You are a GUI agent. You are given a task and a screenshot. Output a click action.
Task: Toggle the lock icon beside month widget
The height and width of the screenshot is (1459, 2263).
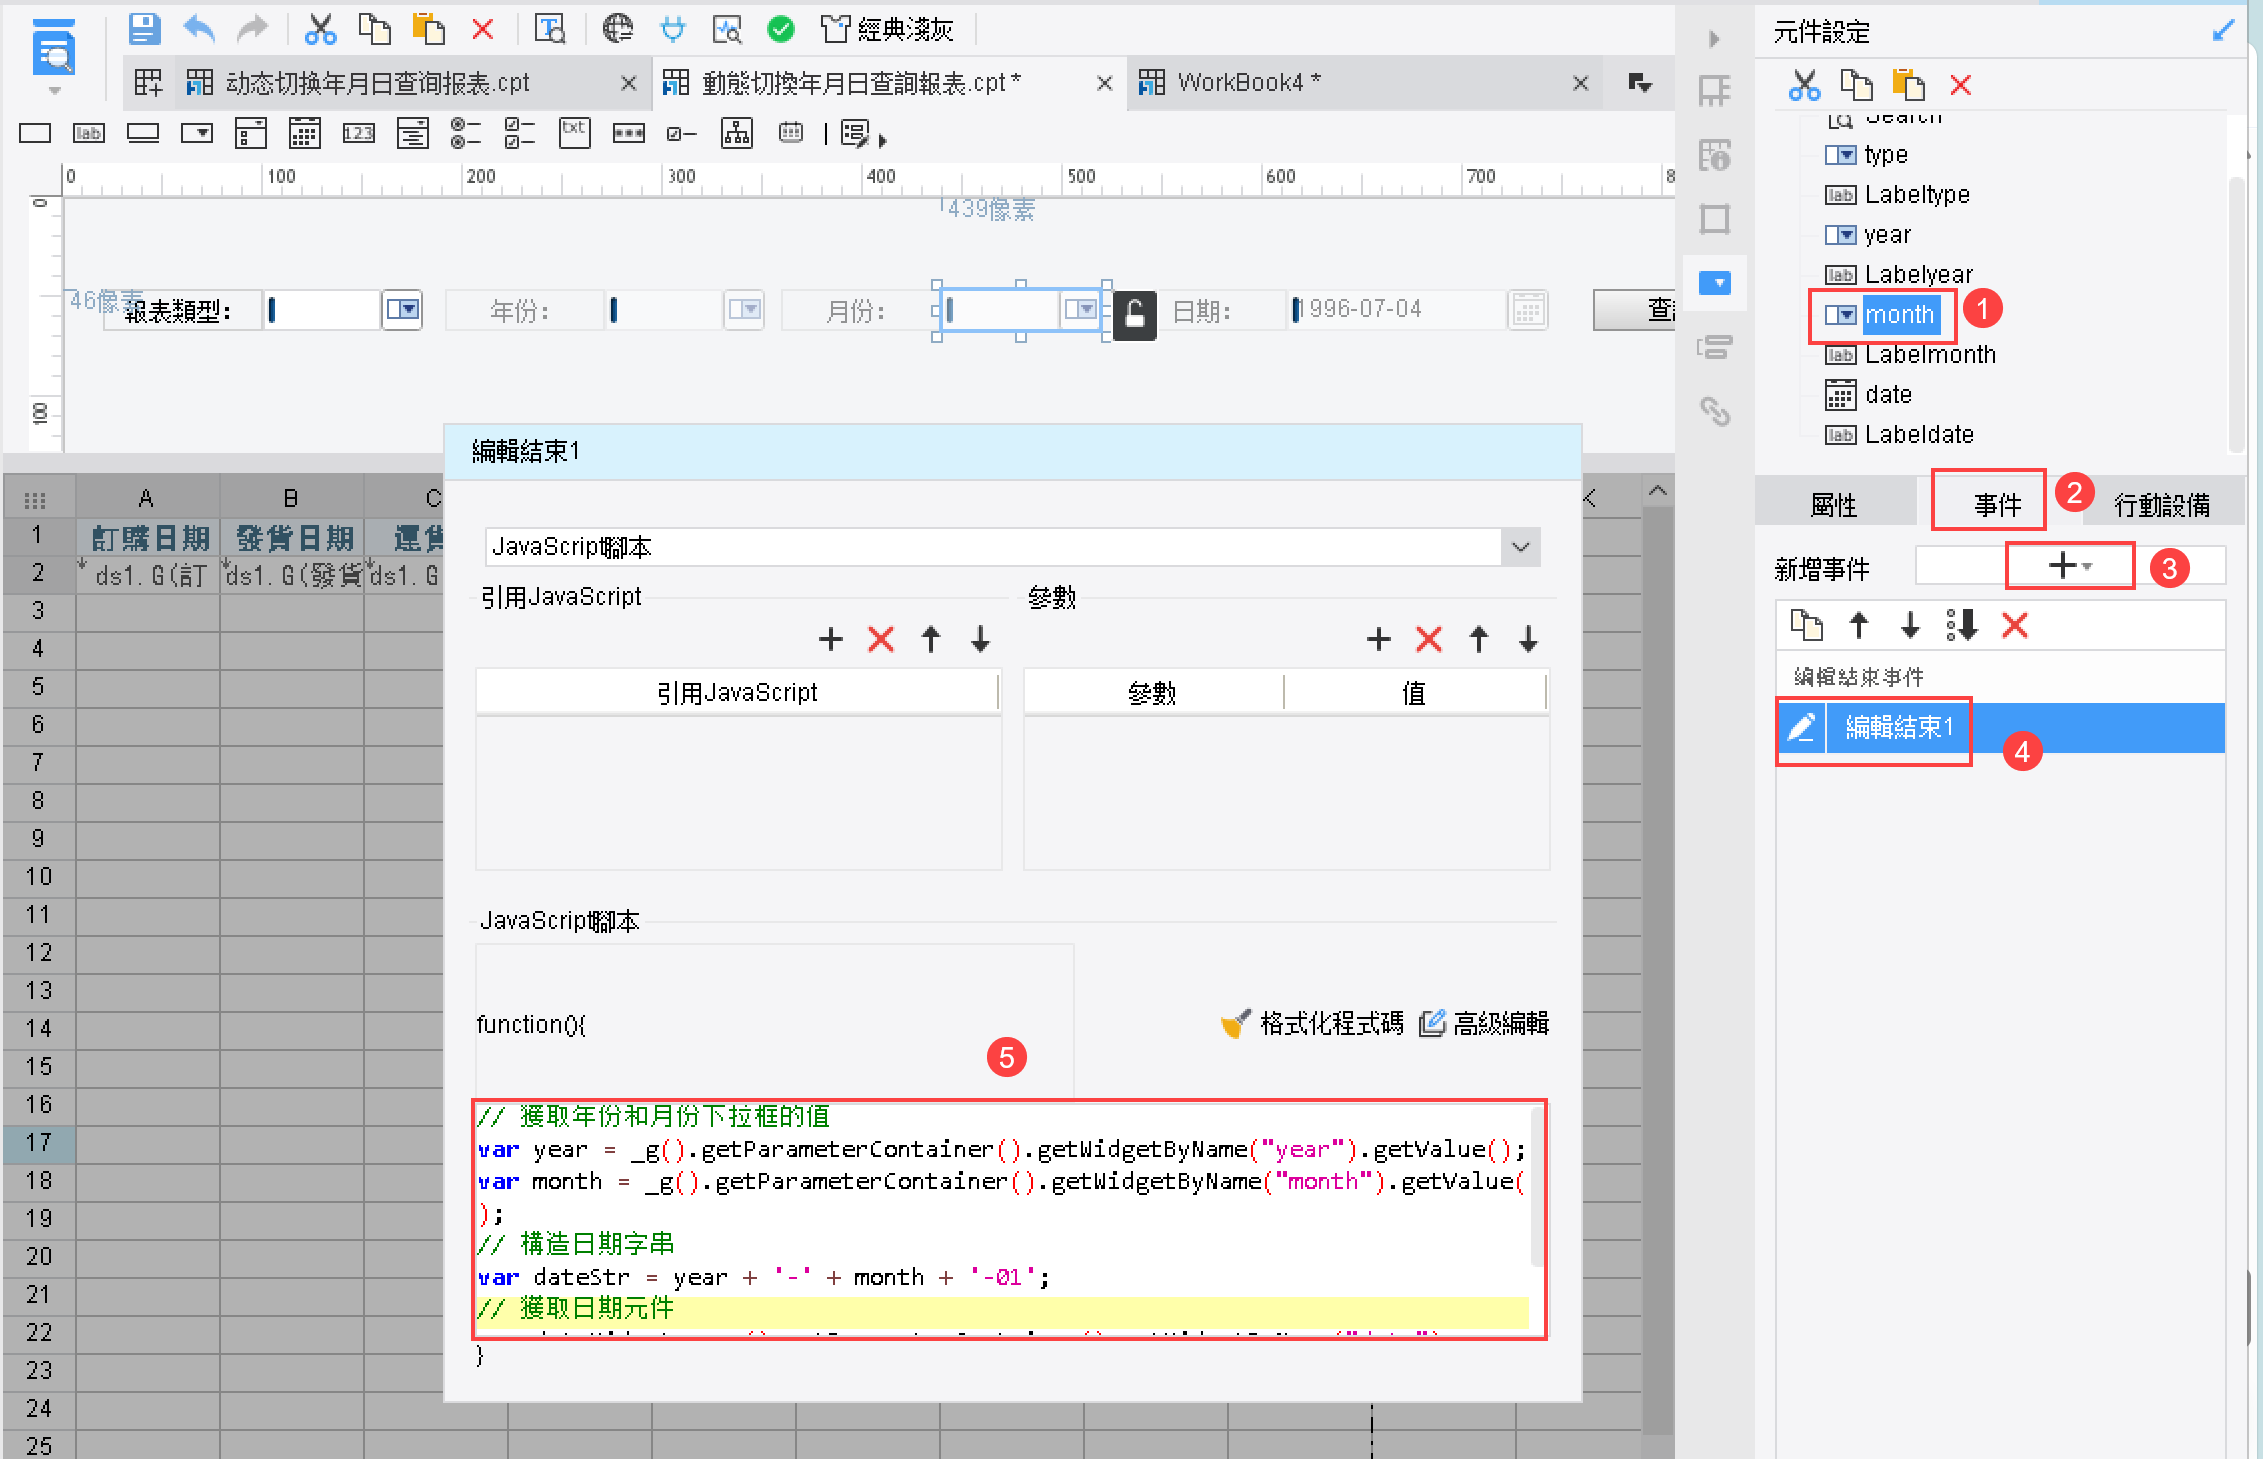(1134, 314)
